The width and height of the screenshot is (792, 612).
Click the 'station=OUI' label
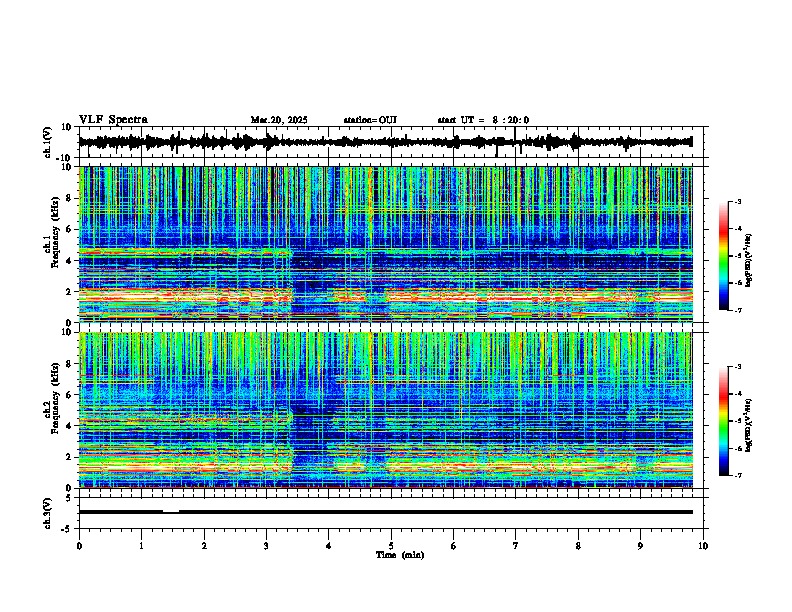point(370,120)
